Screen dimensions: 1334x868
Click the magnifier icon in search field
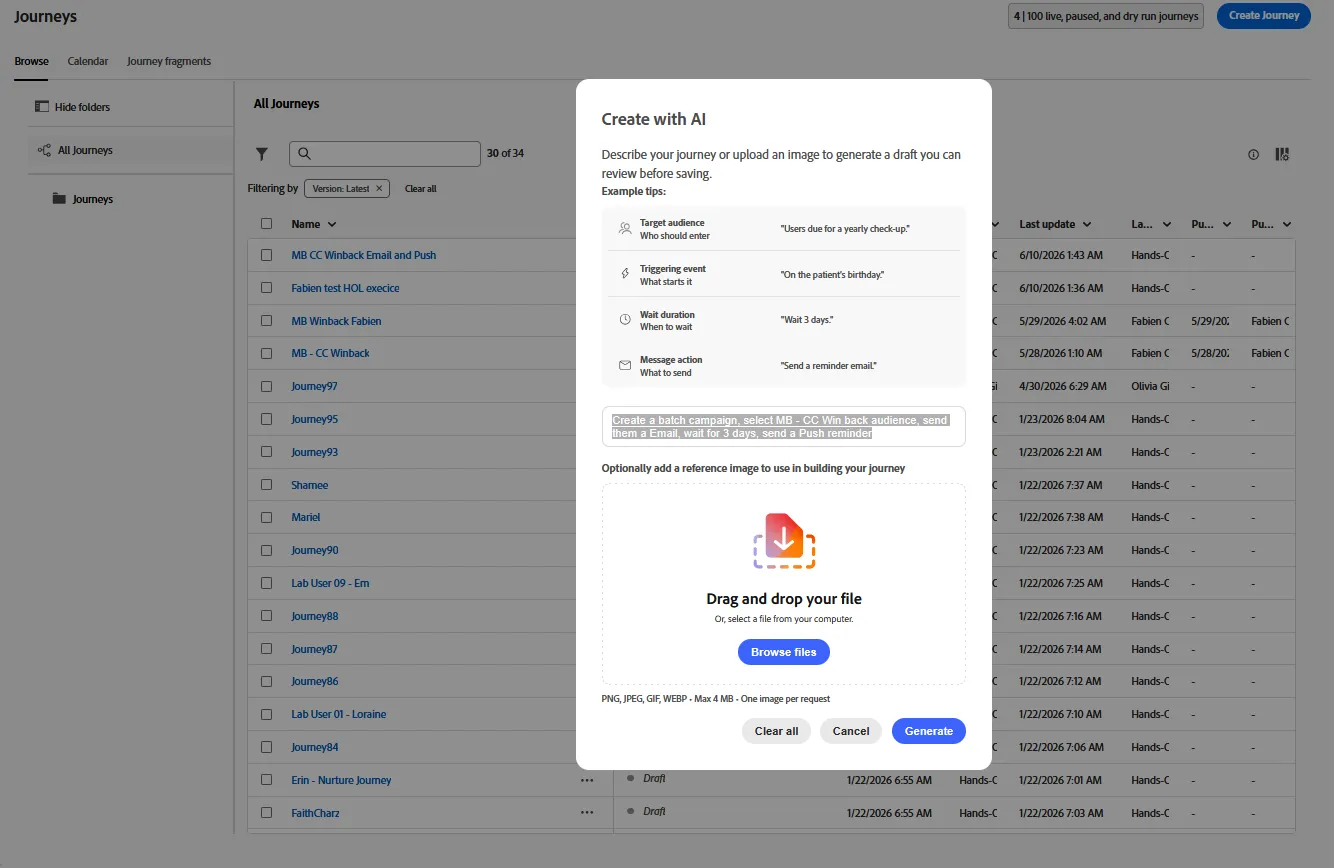coord(305,154)
